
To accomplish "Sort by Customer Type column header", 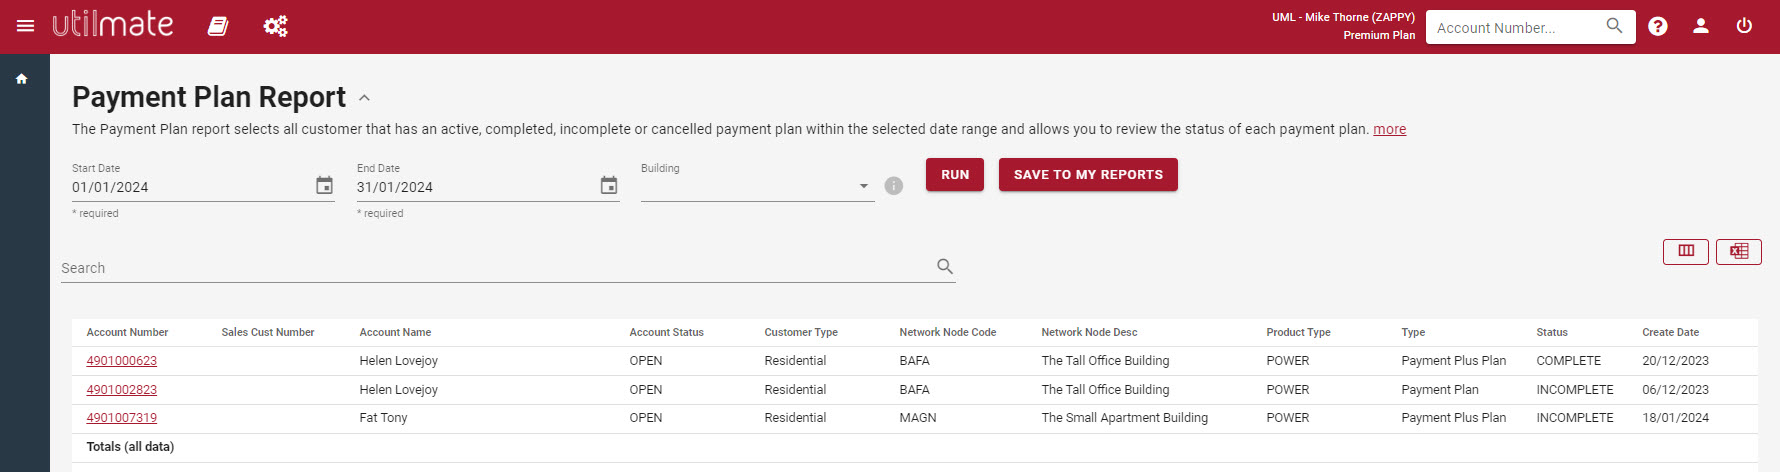I will tap(801, 332).
